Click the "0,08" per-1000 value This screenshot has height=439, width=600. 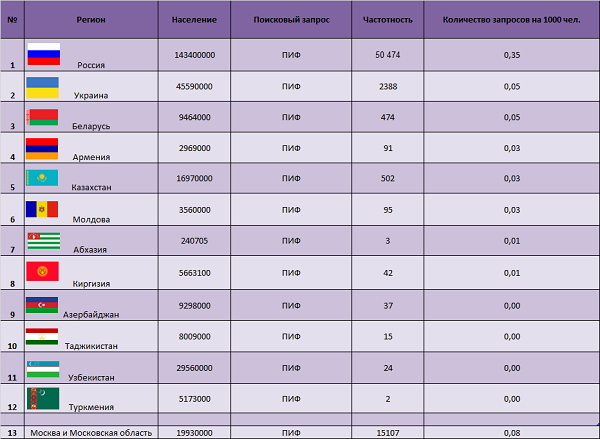(512, 433)
